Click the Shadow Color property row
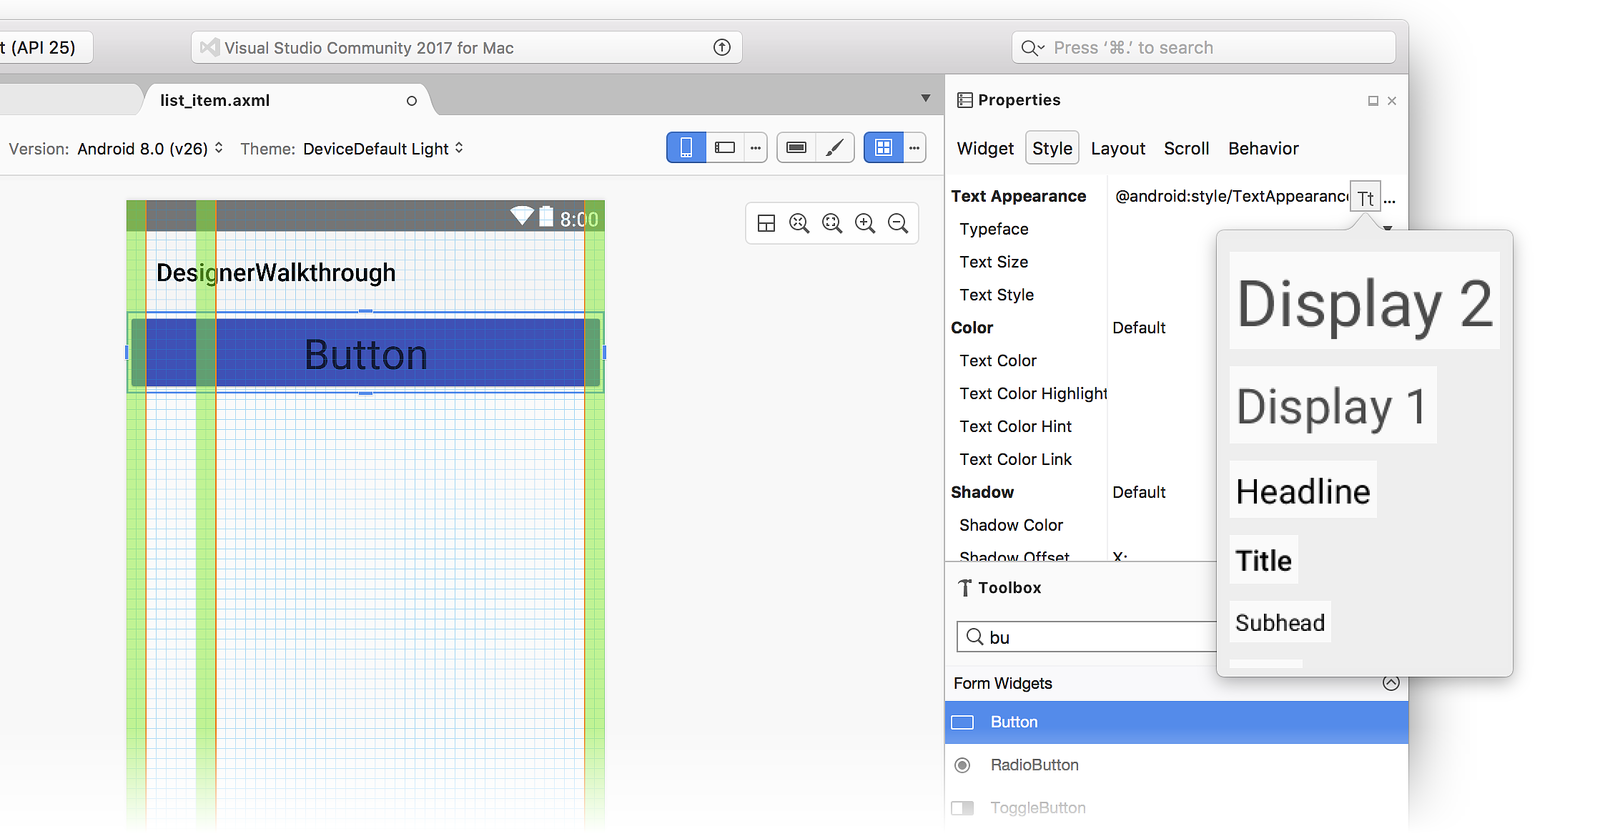 tap(1011, 525)
